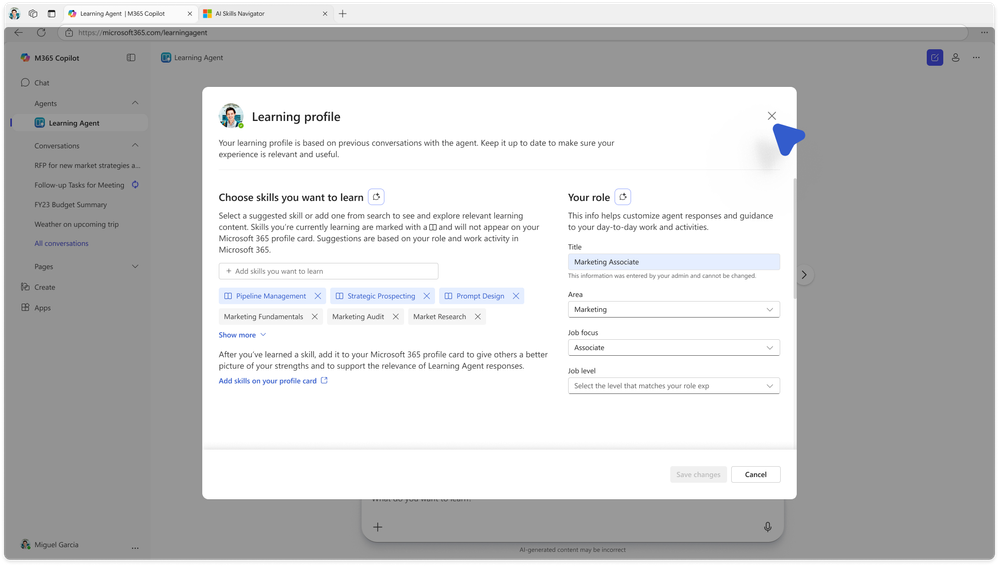Click the browser back arrow
This screenshot has height=566, width=999.
[18, 33]
